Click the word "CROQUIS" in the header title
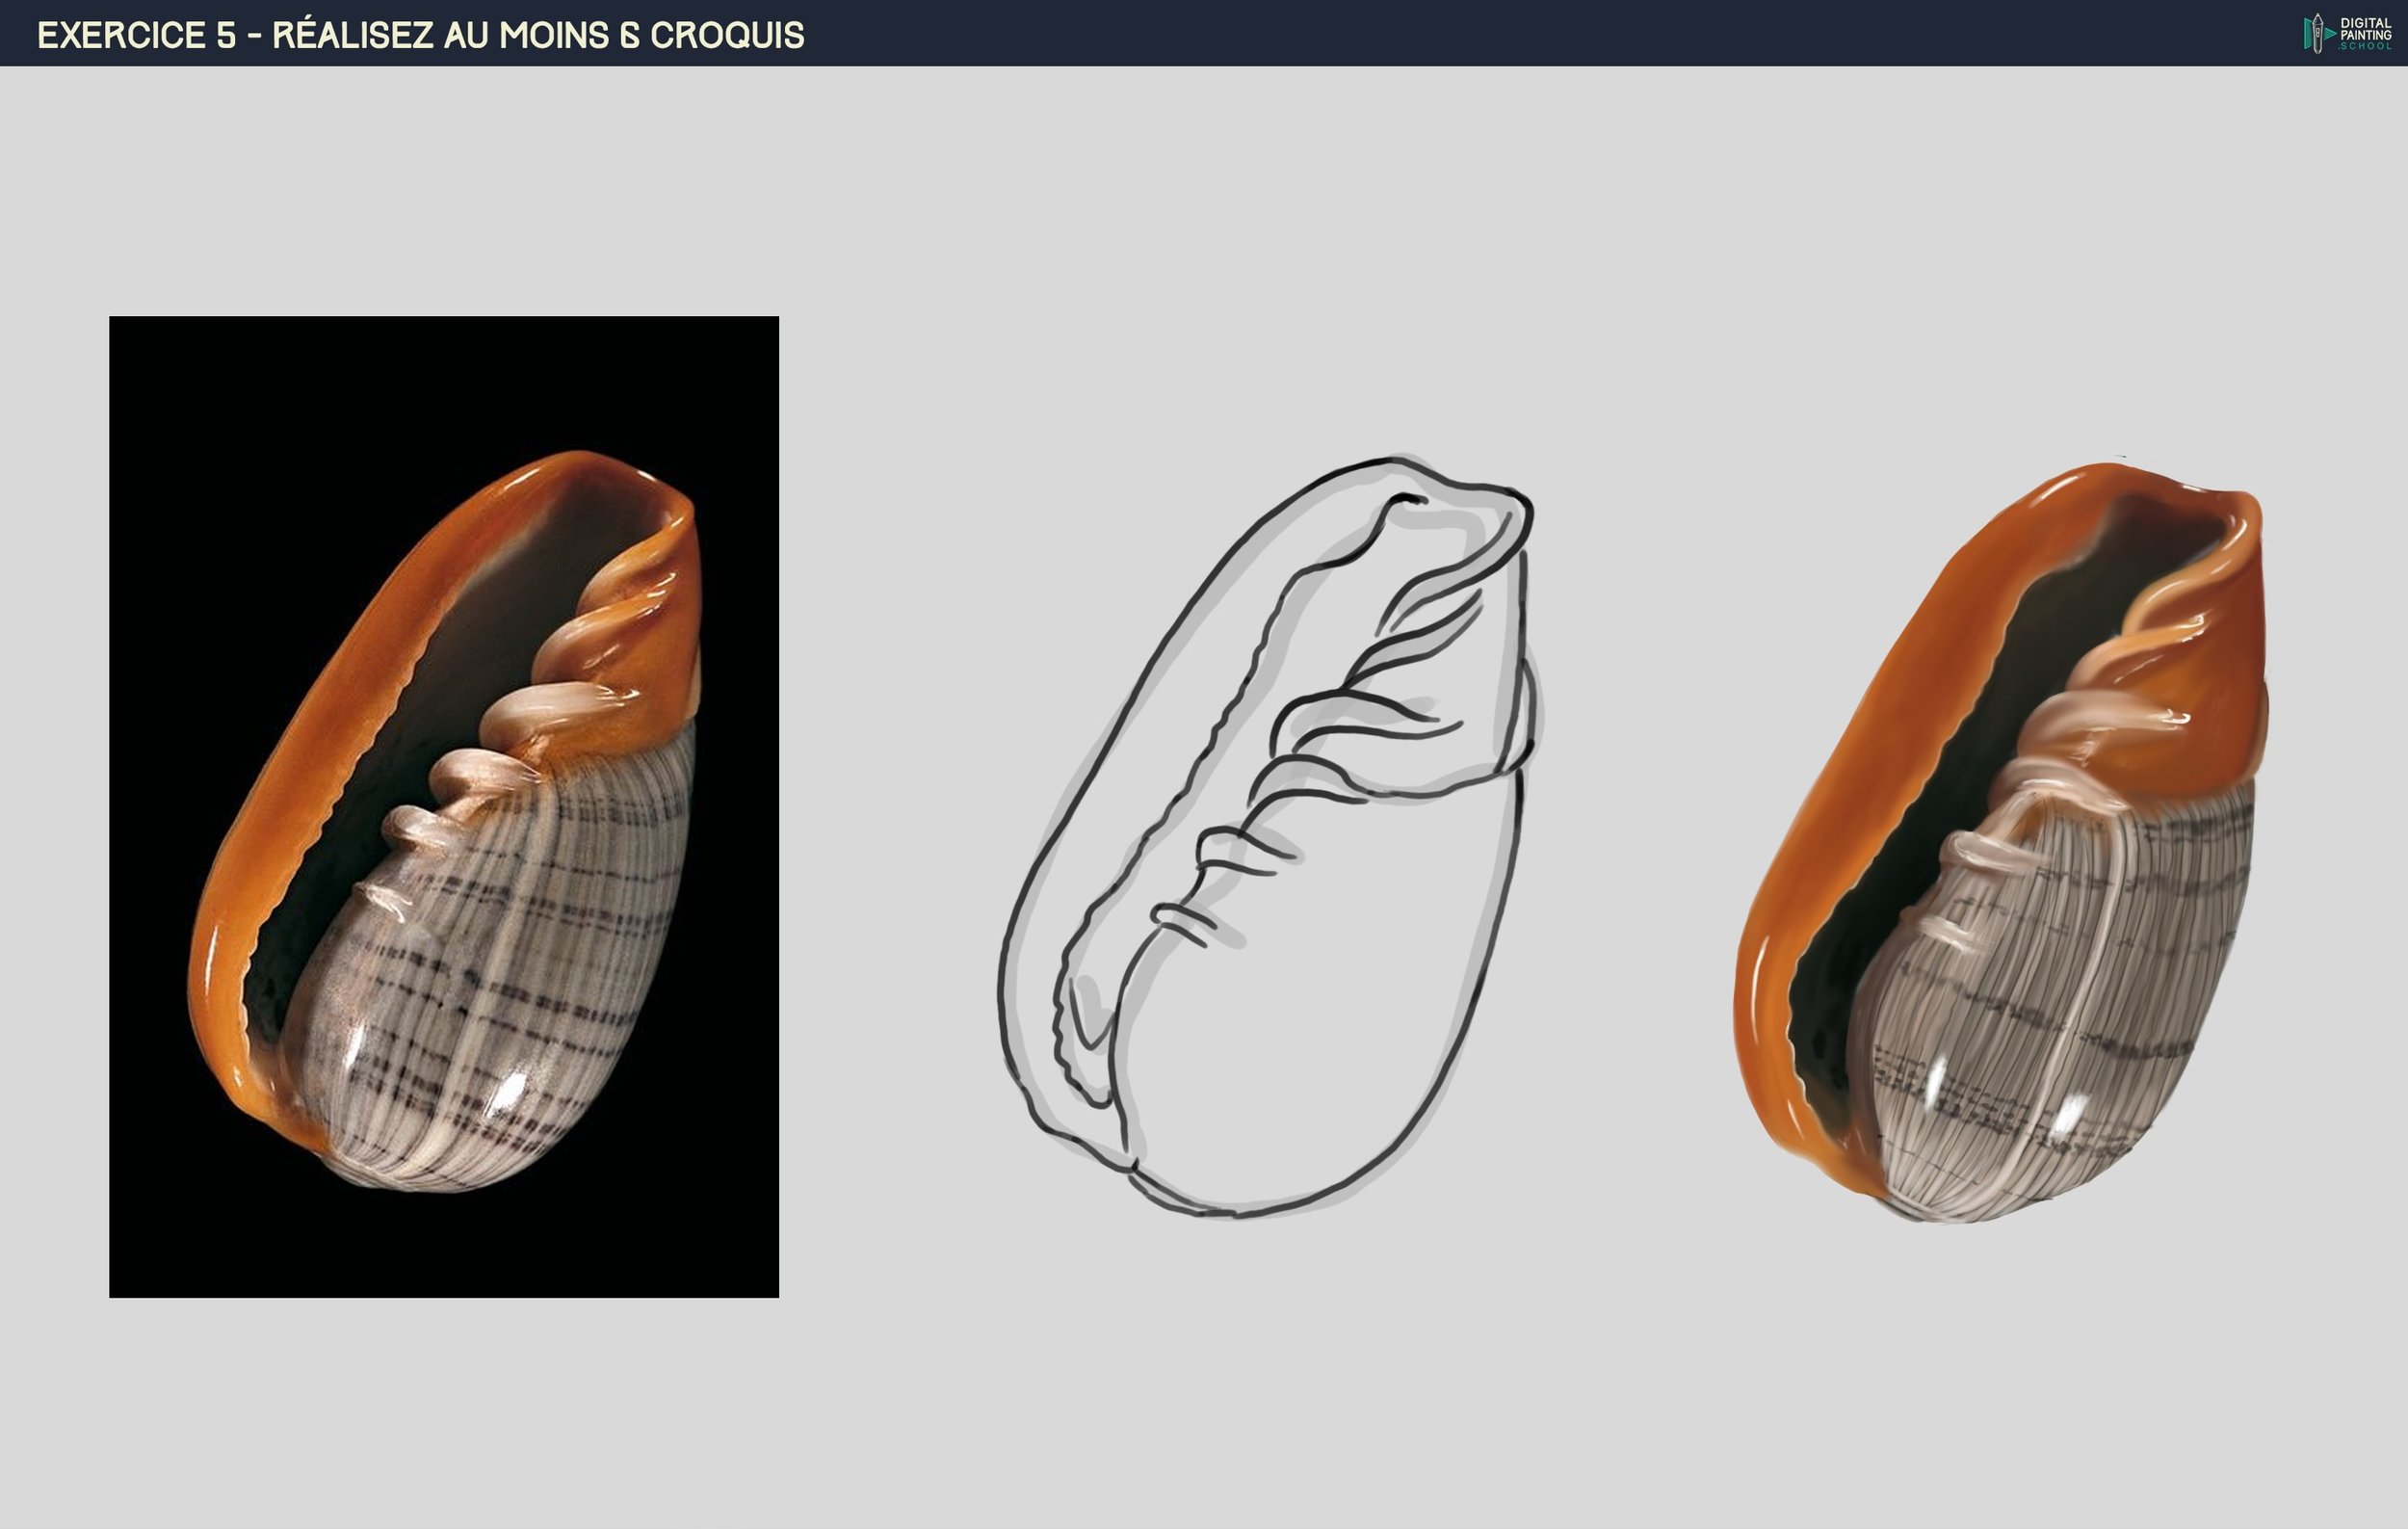 726,35
